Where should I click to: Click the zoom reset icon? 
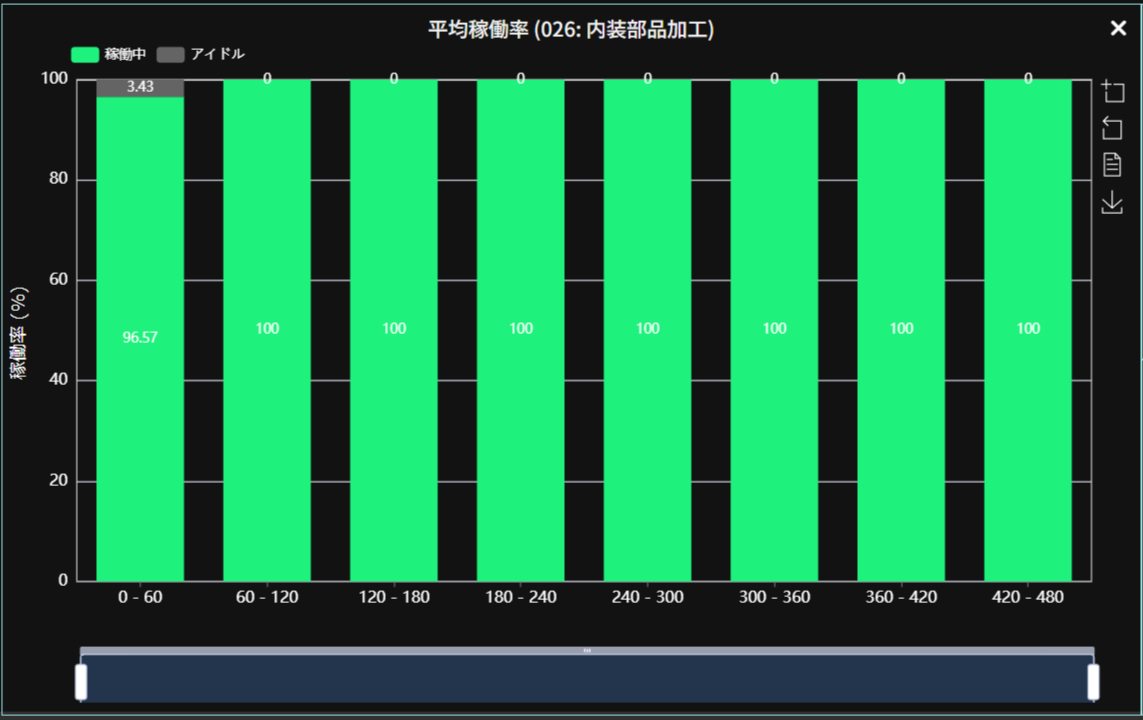point(1112,128)
